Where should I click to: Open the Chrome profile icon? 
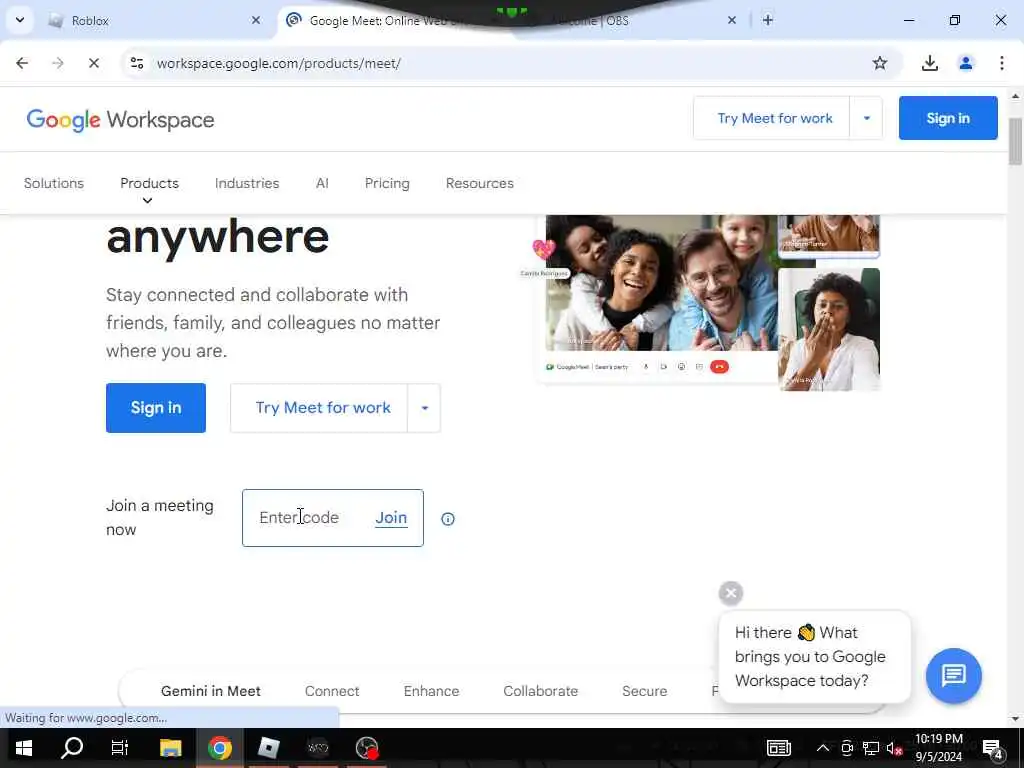coord(965,63)
